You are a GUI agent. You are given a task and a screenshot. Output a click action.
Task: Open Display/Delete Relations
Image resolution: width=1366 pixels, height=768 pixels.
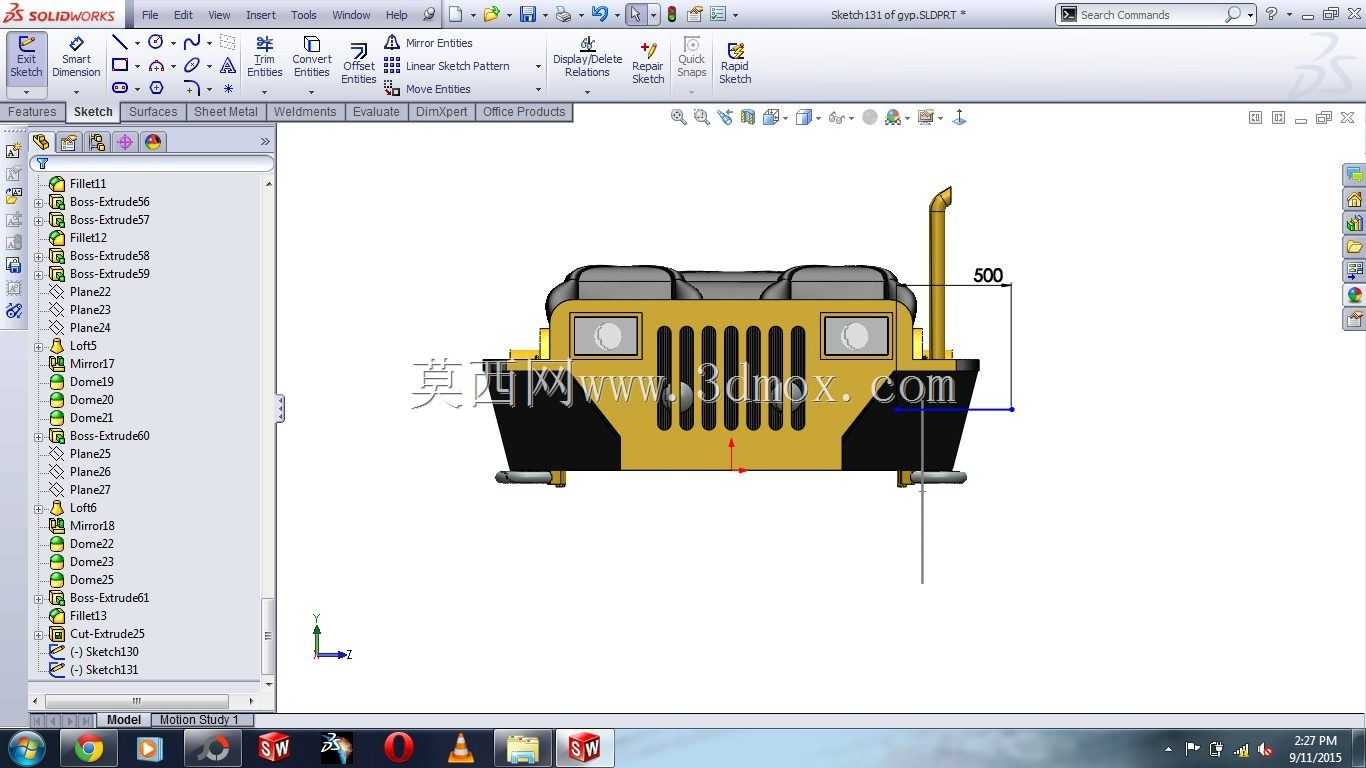tap(587, 58)
